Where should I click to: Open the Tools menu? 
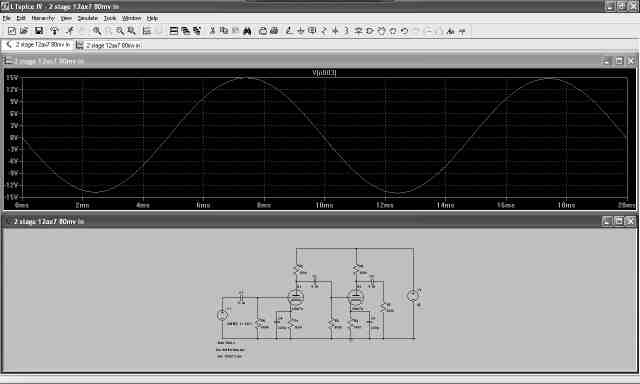(110, 18)
